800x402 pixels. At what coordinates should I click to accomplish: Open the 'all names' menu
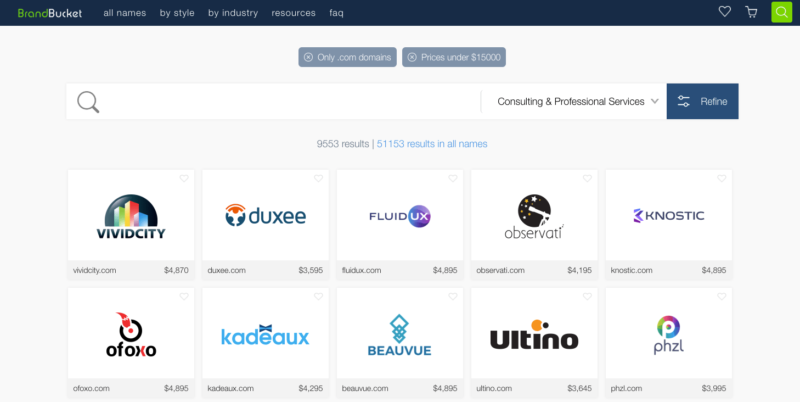click(124, 13)
